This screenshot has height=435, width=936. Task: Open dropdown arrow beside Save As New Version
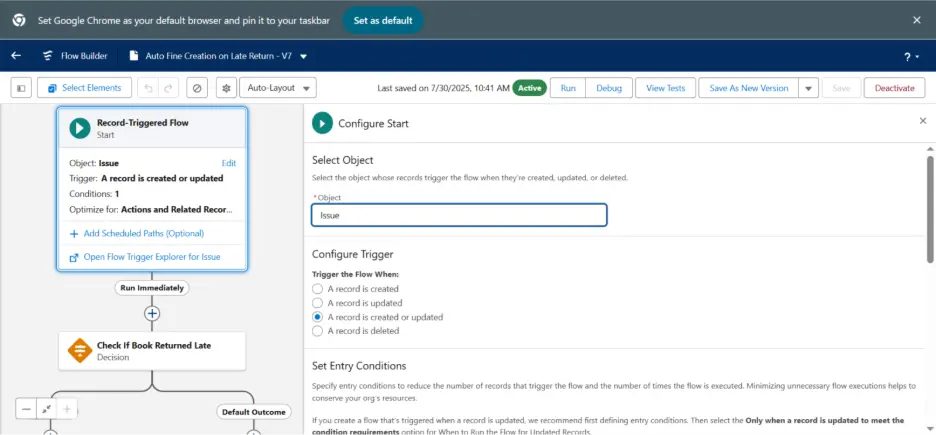(x=808, y=88)
